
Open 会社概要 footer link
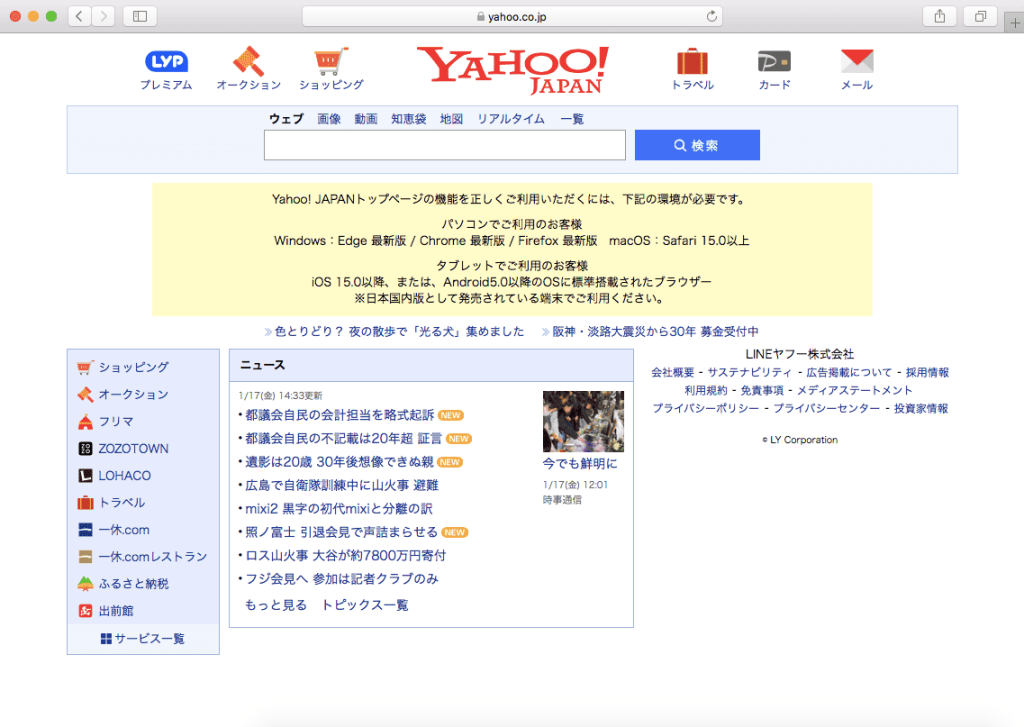click(673, 372)
